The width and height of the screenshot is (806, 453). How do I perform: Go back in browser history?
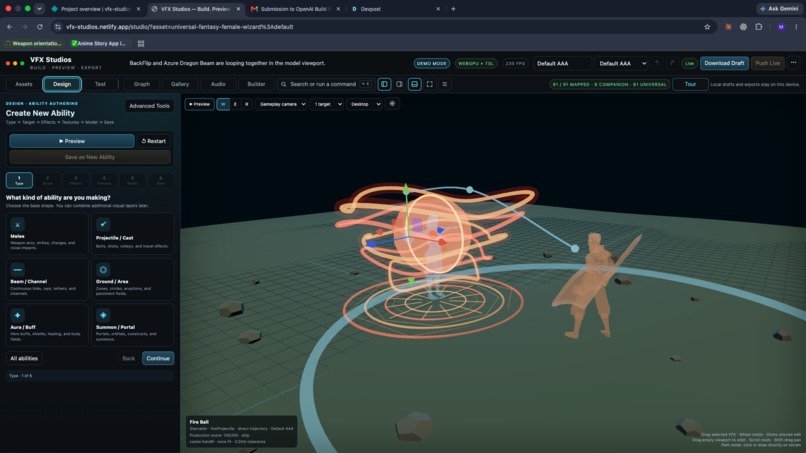tap(10, 27)
